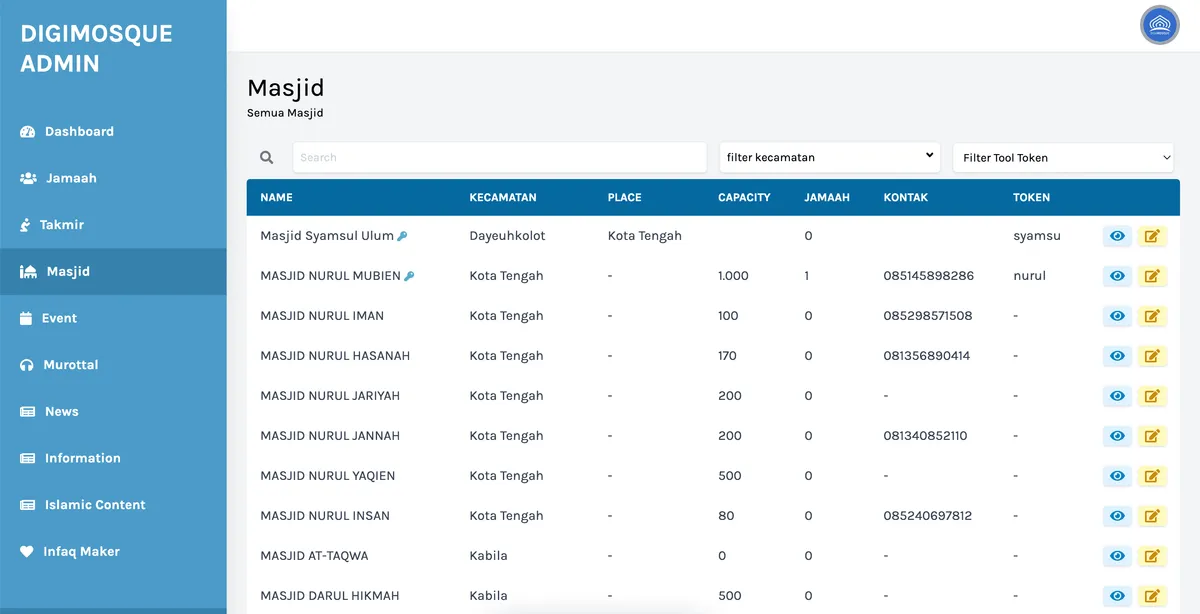
Task: Click the Jamaah people icon
Action: coord(28,178)
